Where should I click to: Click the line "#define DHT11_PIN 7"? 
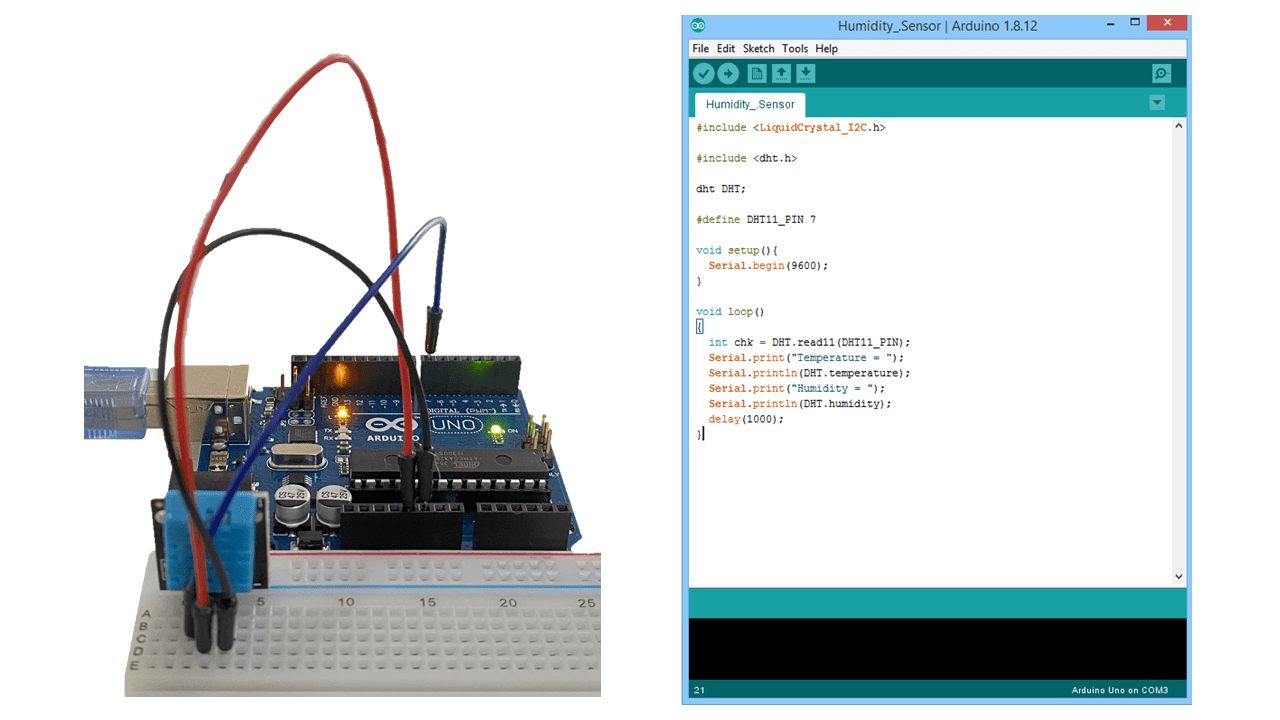pyautogui.click(x=756, y=219)
